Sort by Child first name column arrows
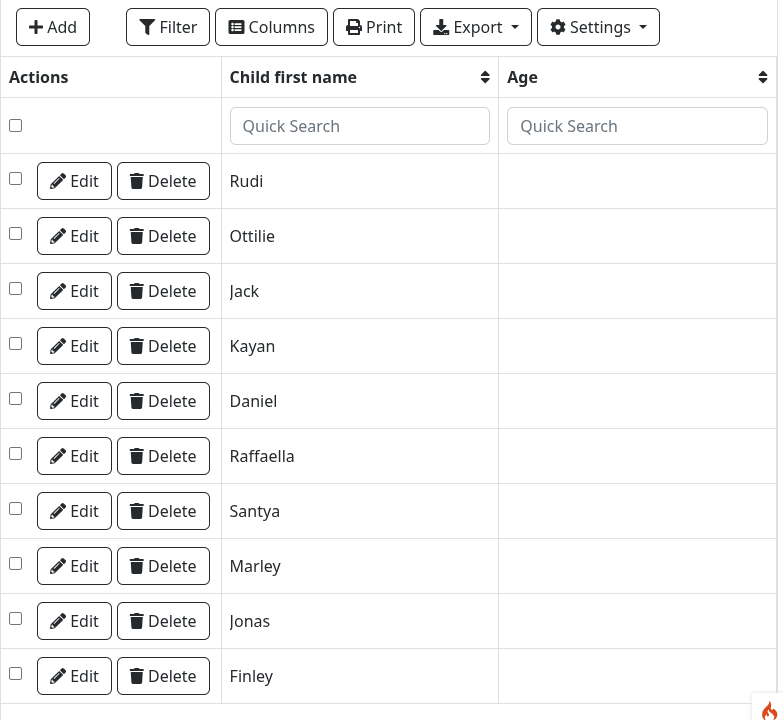The width and height of the screenshot is (783, 720). (485, 77)
